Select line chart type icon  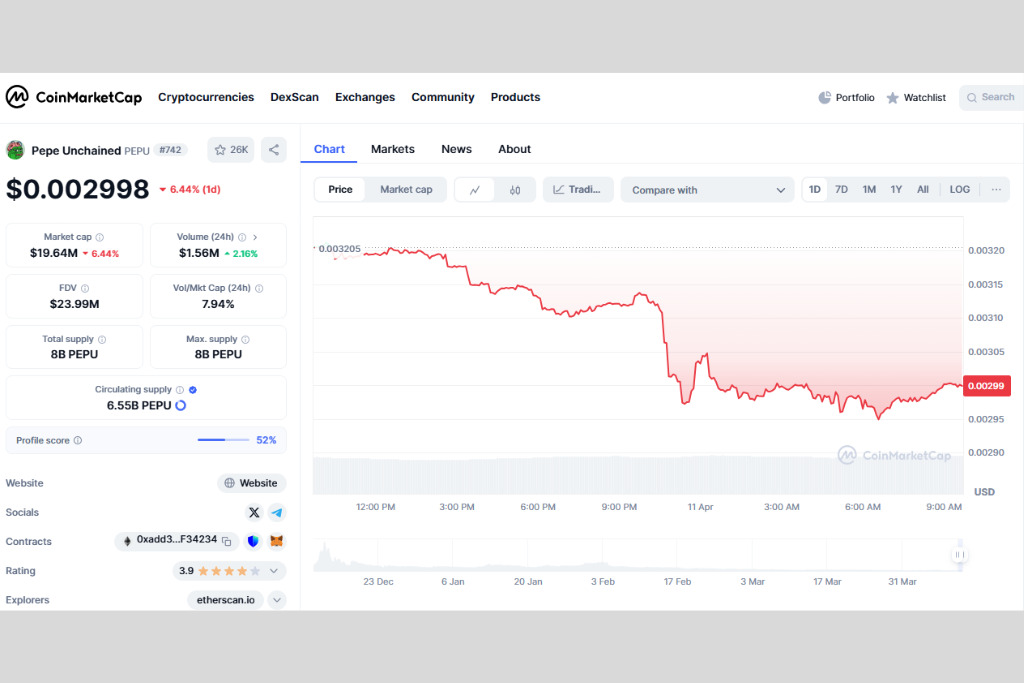(x=475, y=190)
